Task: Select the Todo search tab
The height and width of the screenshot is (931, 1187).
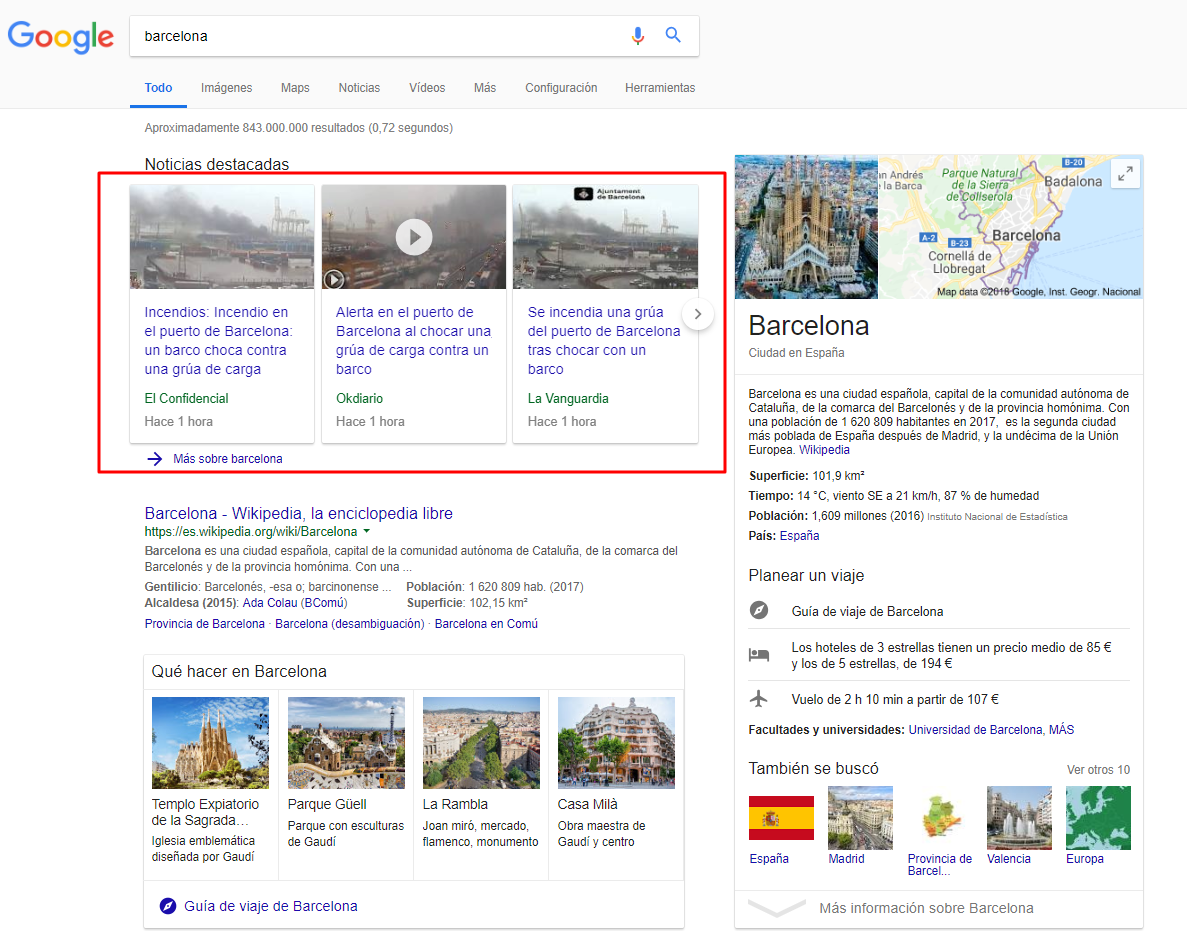Action: (x=158, y=88)
